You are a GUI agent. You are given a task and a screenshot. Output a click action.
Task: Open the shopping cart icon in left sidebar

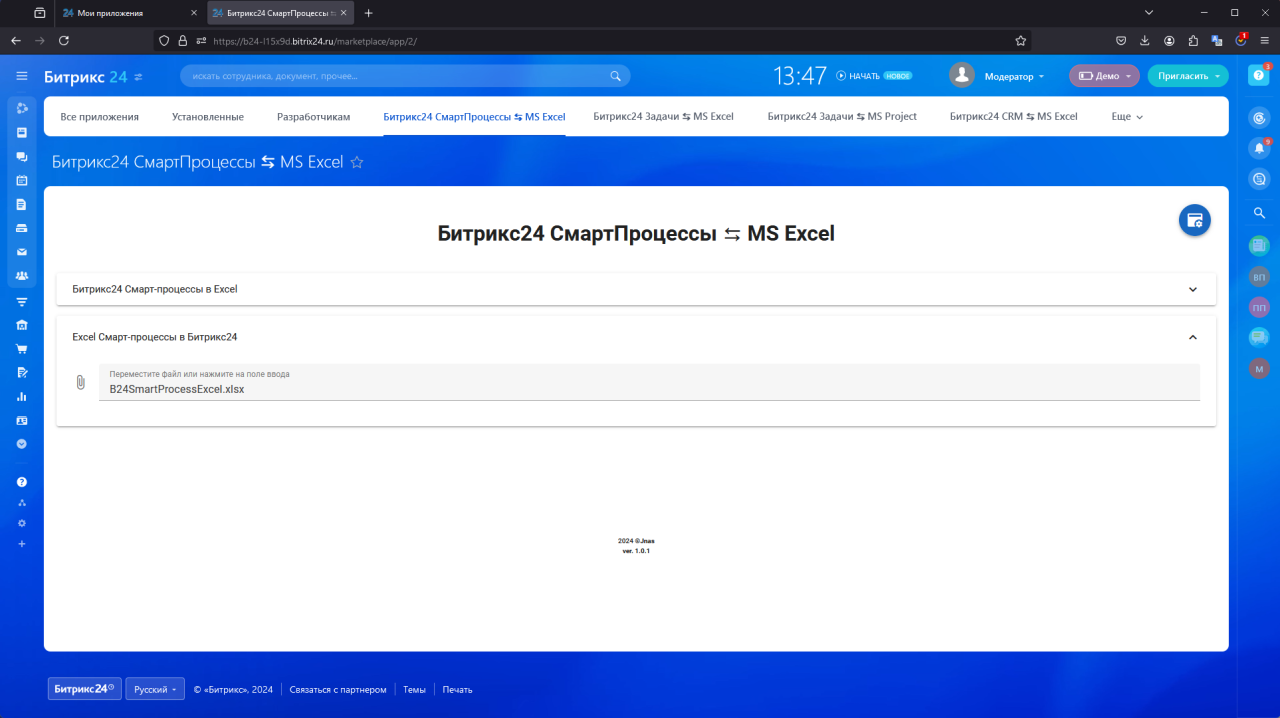[22, 349]
